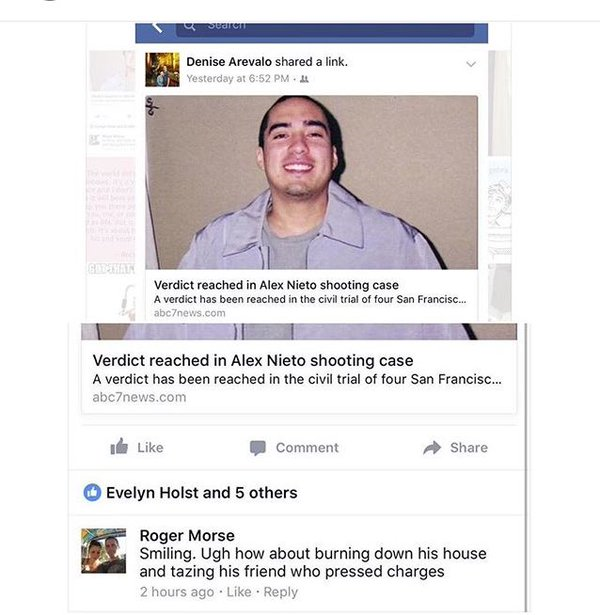Reply to Roger Morse's comment
Screen dimensions: 600x615
pos(280,592)
